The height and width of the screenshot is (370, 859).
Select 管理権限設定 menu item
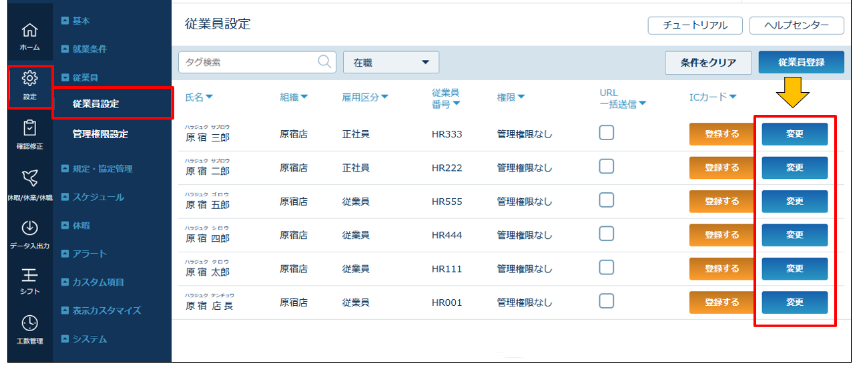coord(100,134)
